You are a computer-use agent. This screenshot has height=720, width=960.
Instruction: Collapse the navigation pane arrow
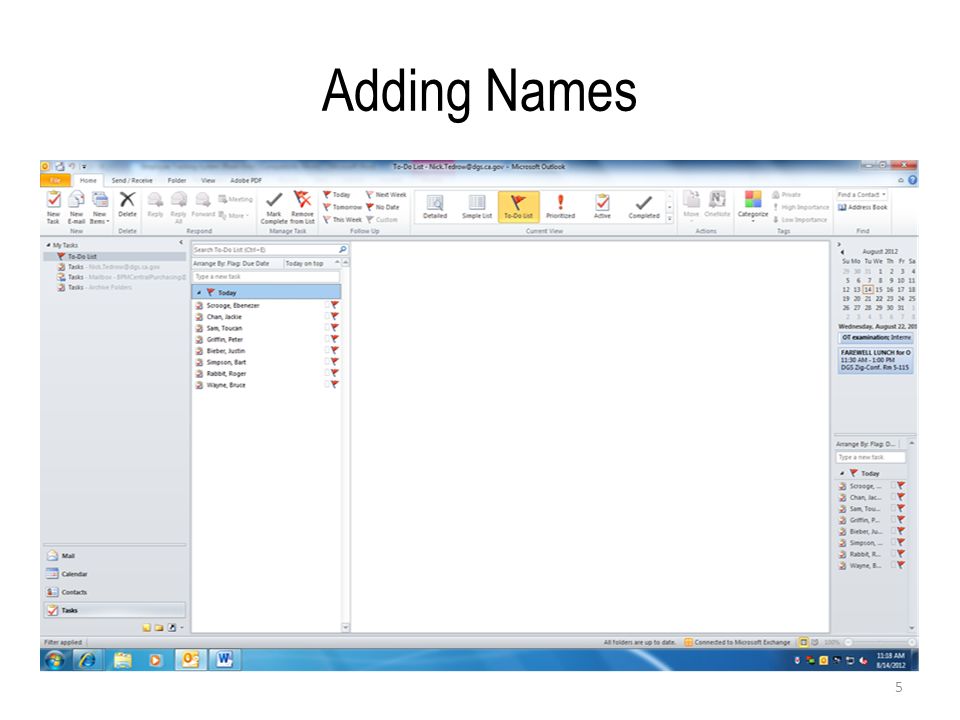[181, 243]
